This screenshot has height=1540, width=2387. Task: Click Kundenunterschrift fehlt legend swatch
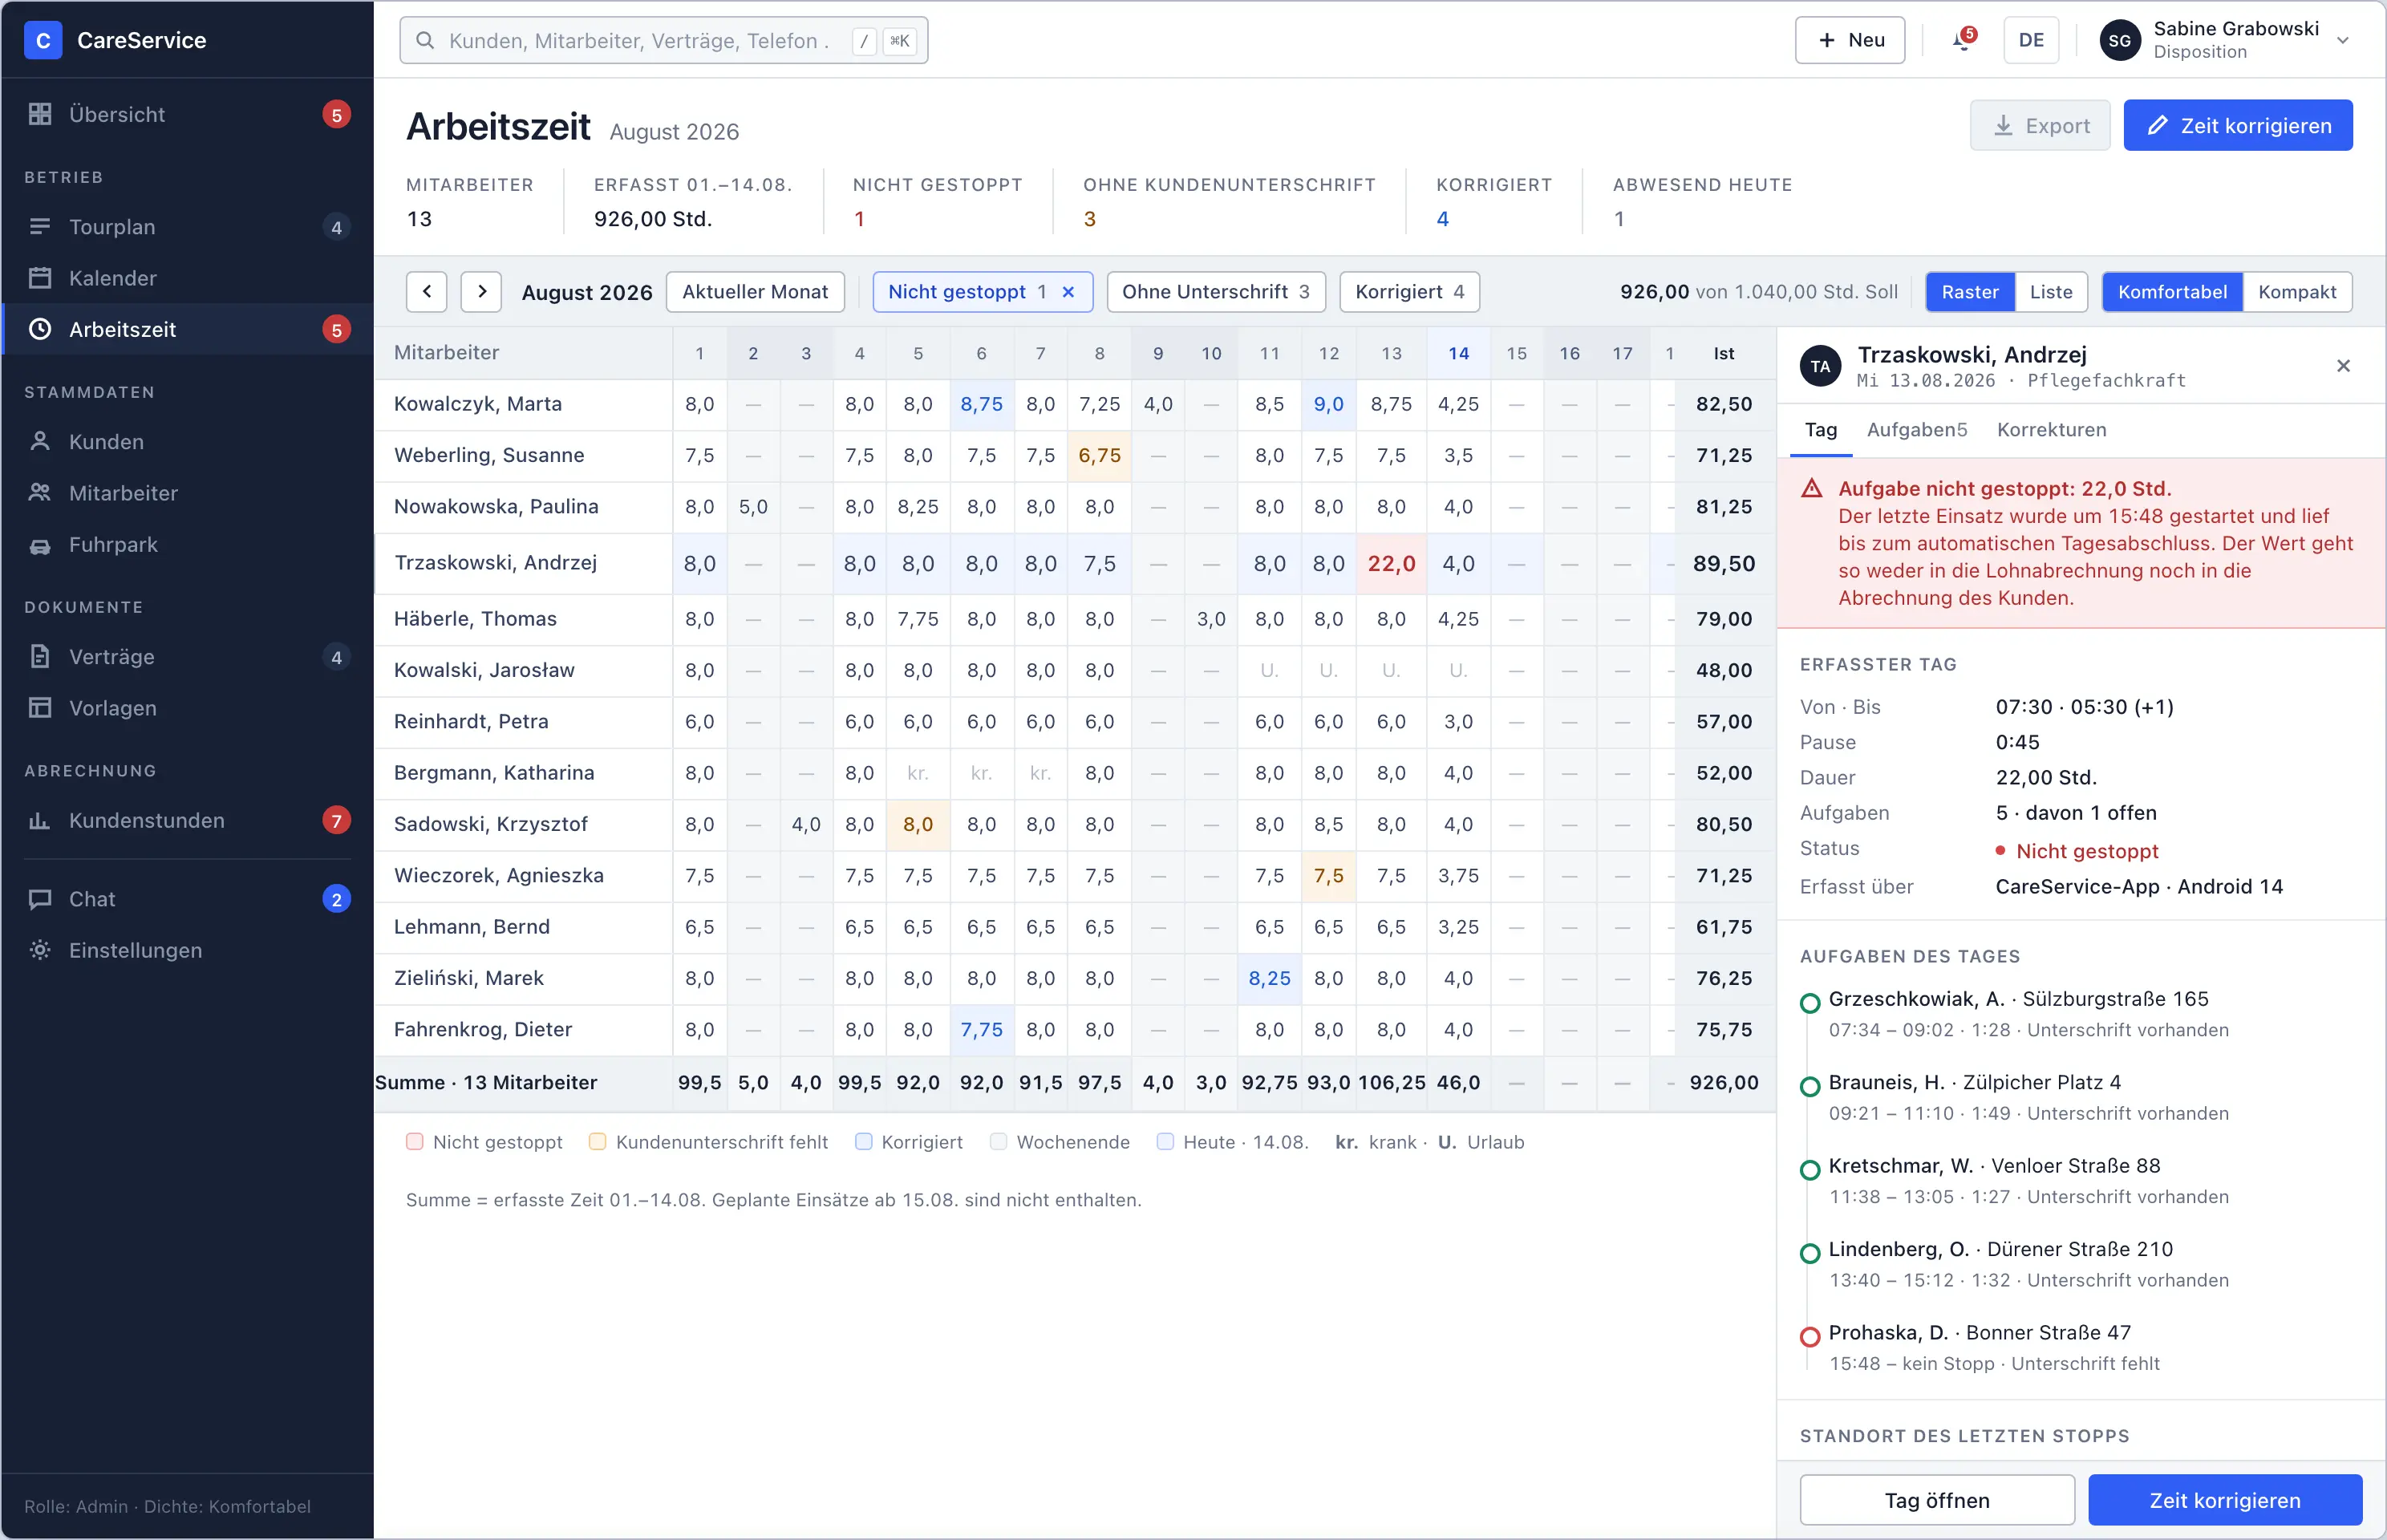(x=597, y=1142)
